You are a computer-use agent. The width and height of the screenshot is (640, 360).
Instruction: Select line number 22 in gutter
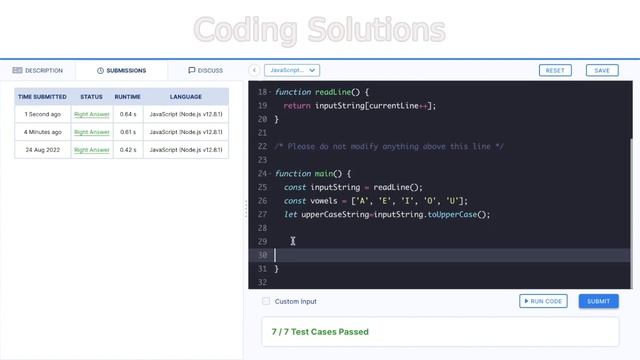click(x=262, y=147)
